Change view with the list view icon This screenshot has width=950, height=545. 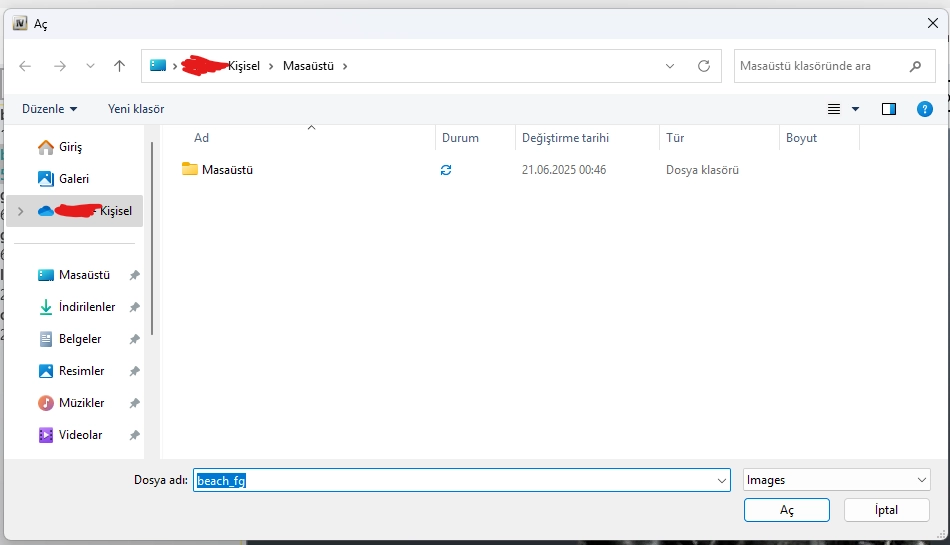(834, 109)
